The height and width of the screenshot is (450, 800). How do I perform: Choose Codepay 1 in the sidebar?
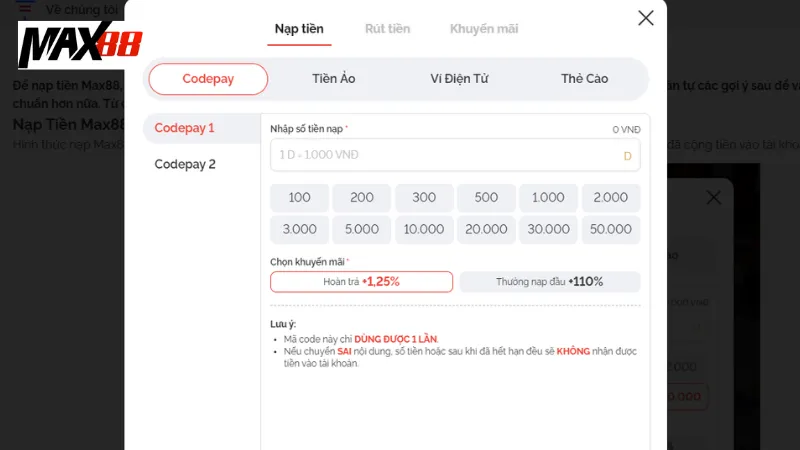point(202,128)
